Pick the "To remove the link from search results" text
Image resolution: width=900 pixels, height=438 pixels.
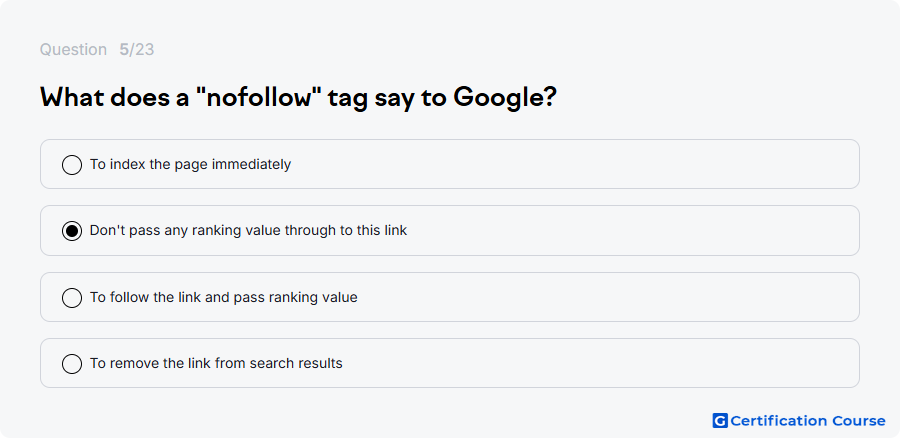click(216, 363)
